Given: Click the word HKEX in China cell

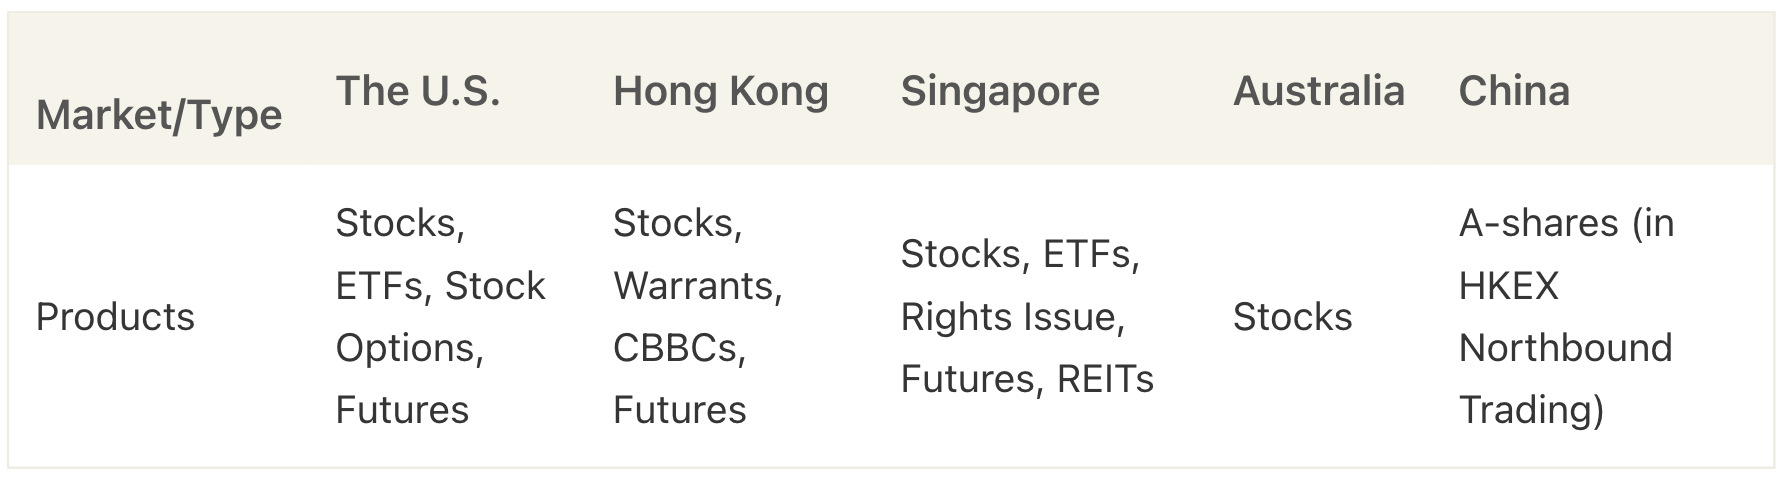Looking at the screenshot, I should (x=1508, y=286).
